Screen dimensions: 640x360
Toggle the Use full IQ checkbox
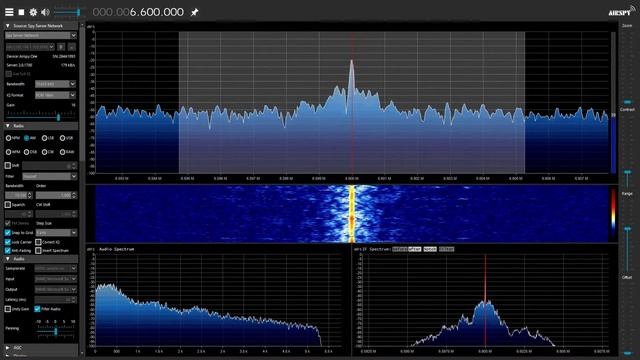9,74
